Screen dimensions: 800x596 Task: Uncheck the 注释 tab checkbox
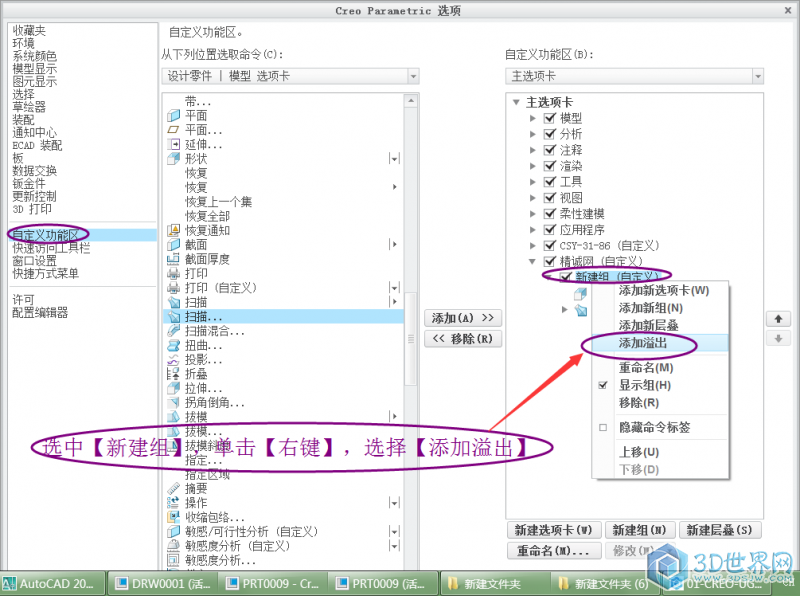pyautogui.click(x=549, y=150)
